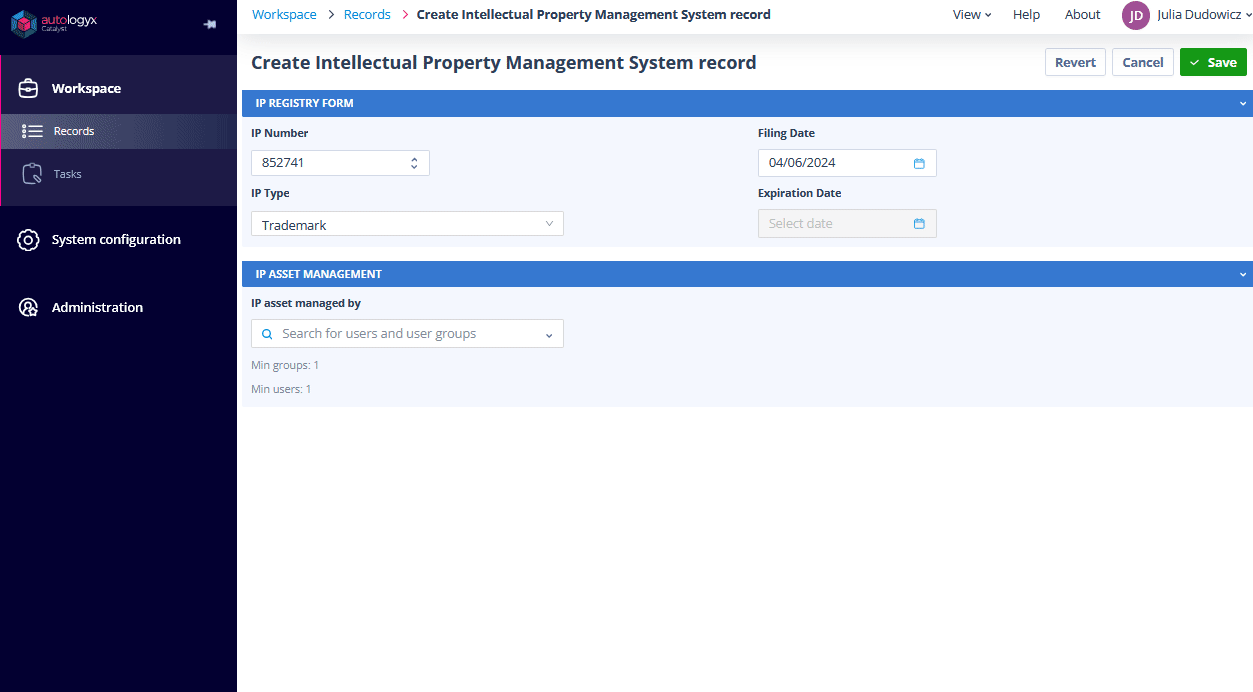The image size is (1253, 692).
Task: Click the JD user avatar
Action: tap(1136, 15)
